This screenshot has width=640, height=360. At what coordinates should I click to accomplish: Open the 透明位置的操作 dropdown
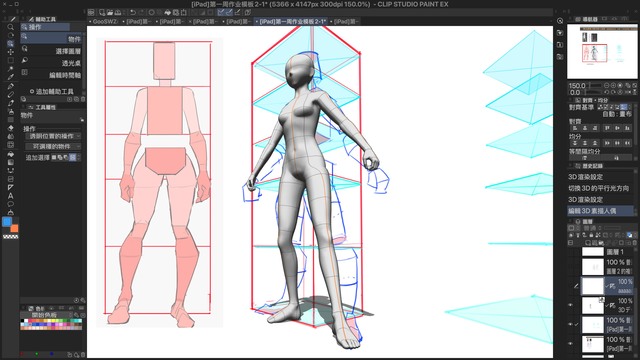(x=53, y=136)
